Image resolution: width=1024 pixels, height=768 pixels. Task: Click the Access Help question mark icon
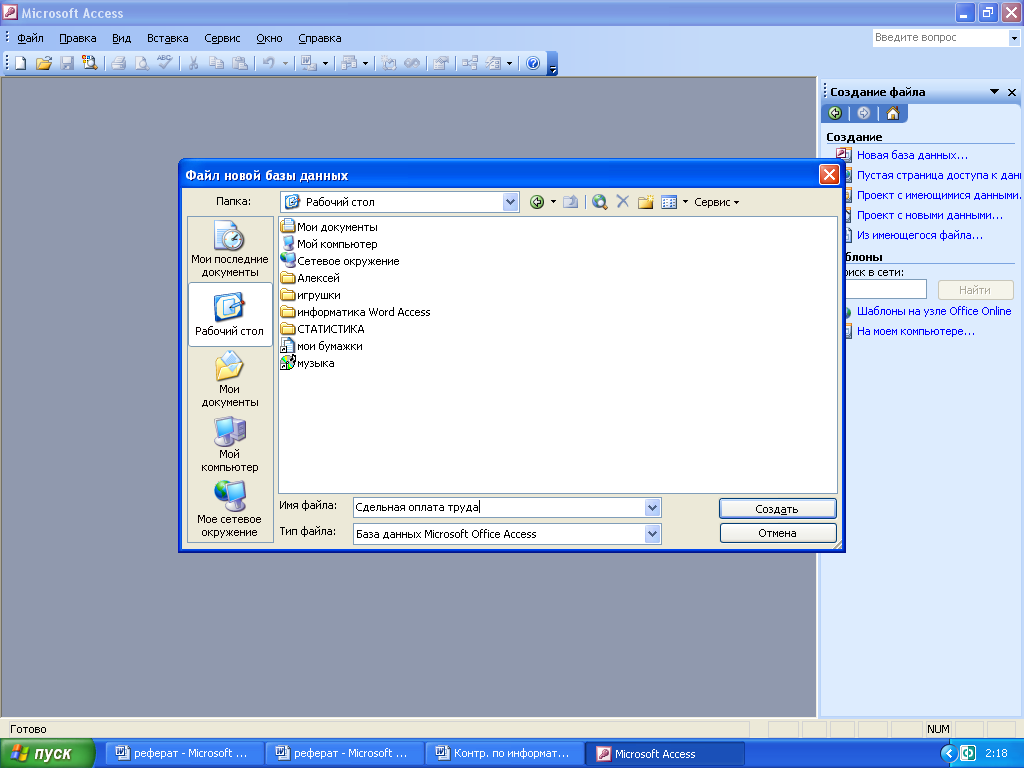(x=533, y=63)
